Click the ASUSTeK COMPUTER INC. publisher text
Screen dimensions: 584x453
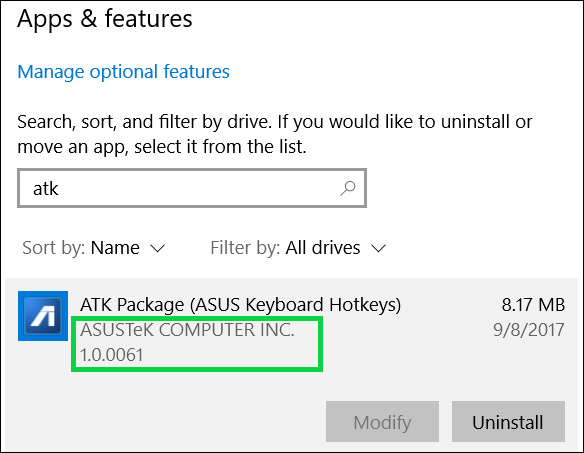pyautogui.click(x=187, y=330)
